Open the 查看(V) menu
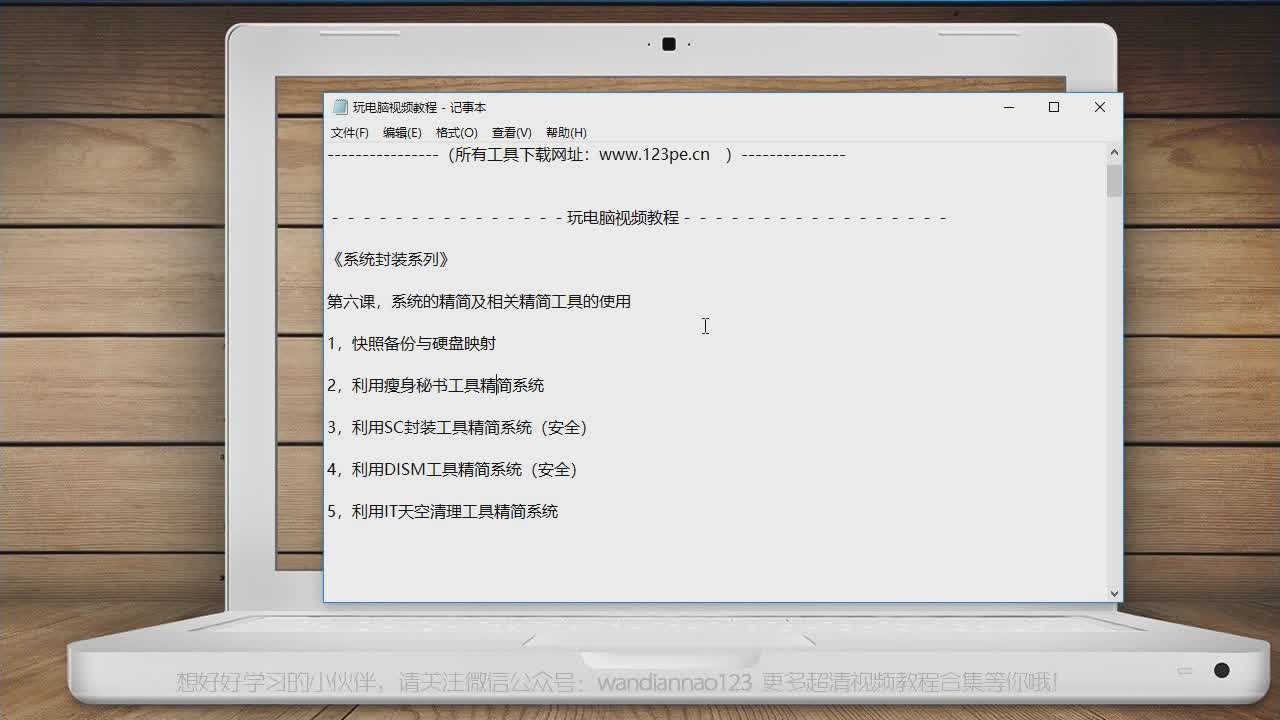 tap(511, 132)
